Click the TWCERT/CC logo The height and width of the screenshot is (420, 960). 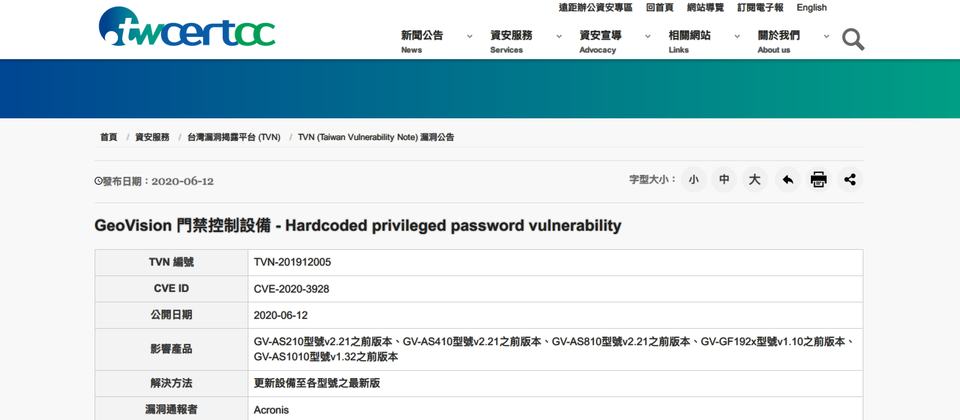[x=187, y=26]
